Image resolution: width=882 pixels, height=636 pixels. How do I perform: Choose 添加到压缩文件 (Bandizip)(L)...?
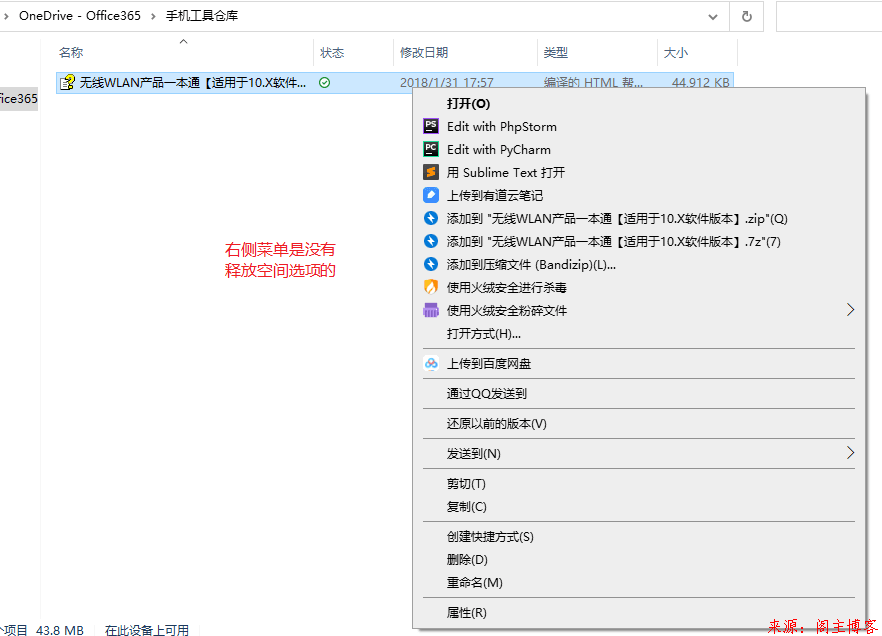(x=531, y=265)
